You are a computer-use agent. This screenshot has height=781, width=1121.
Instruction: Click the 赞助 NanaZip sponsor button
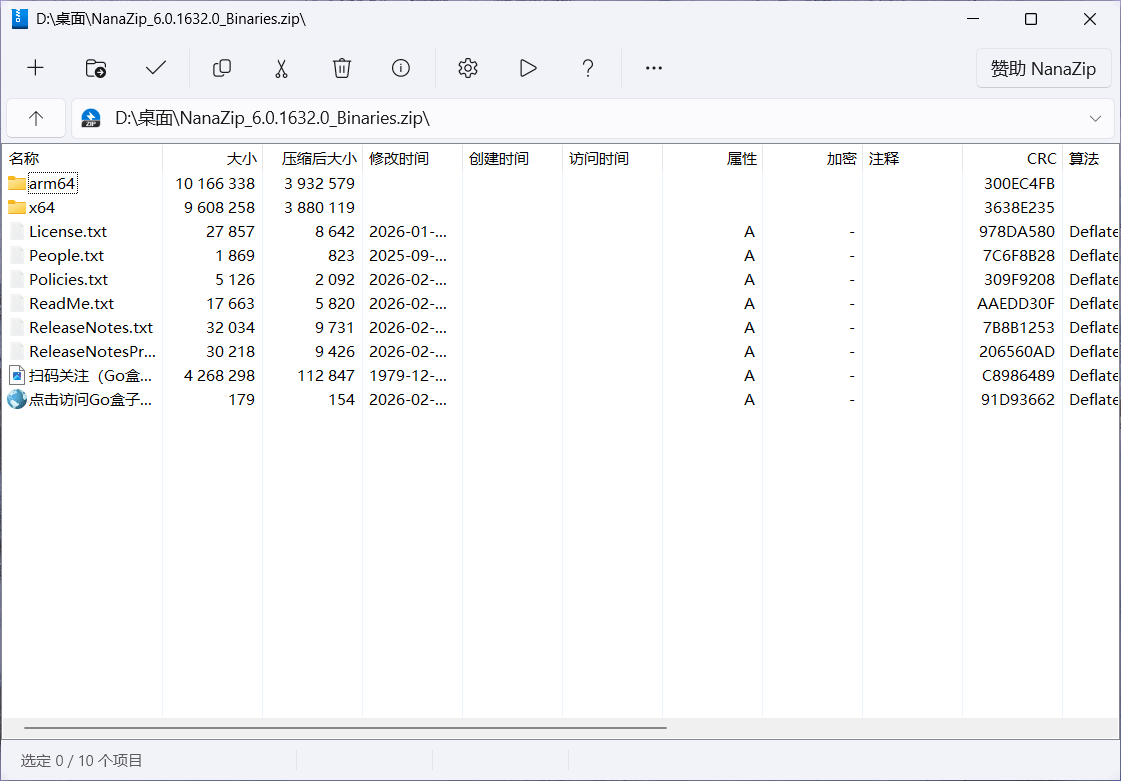pos(1043,69)
